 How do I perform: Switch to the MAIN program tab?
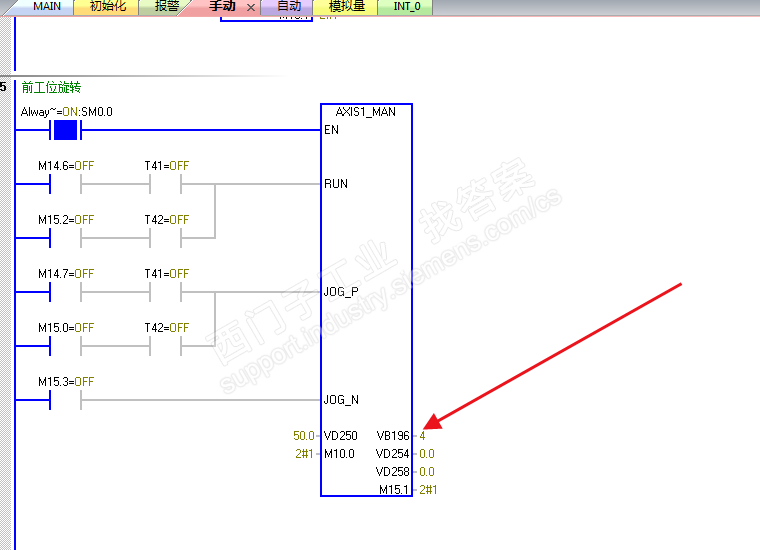[47, 7]
